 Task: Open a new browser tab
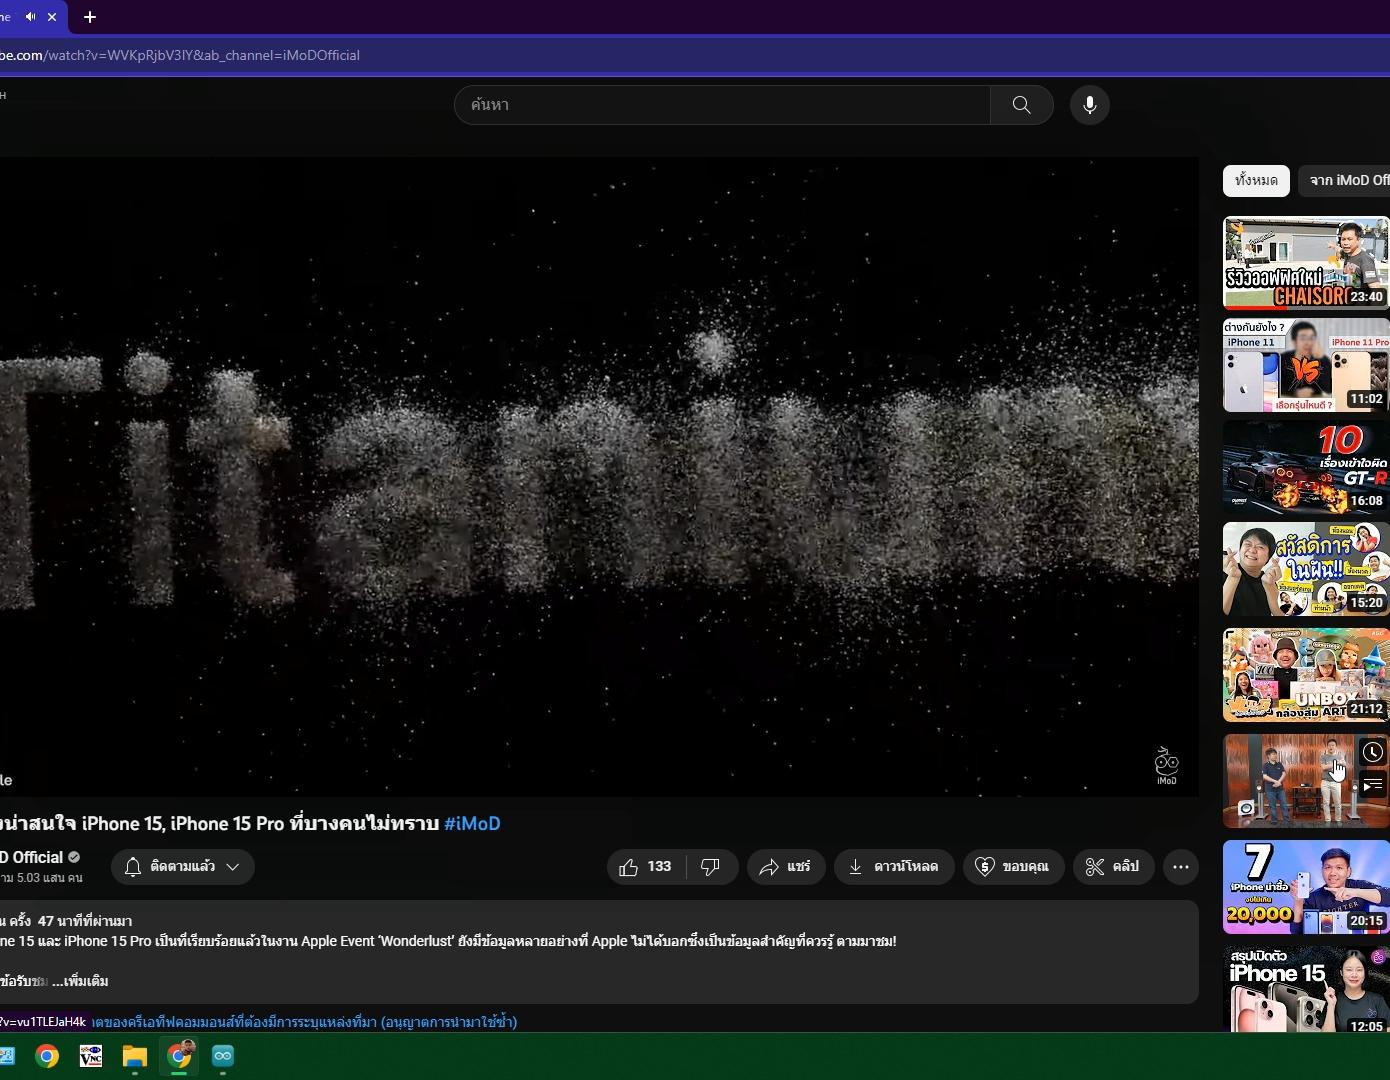(90, 17)
